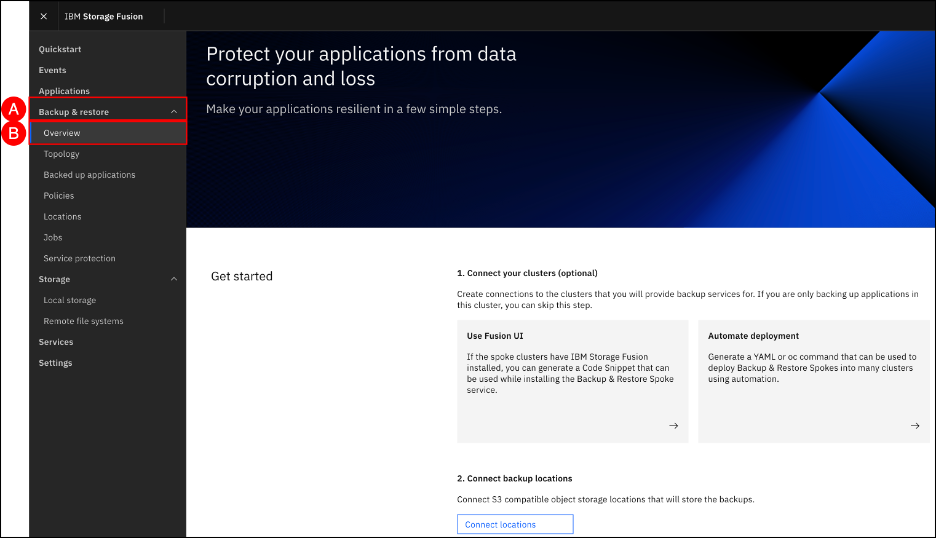
Task: Close the navigation menu with X icon
Action: [43, 17]
